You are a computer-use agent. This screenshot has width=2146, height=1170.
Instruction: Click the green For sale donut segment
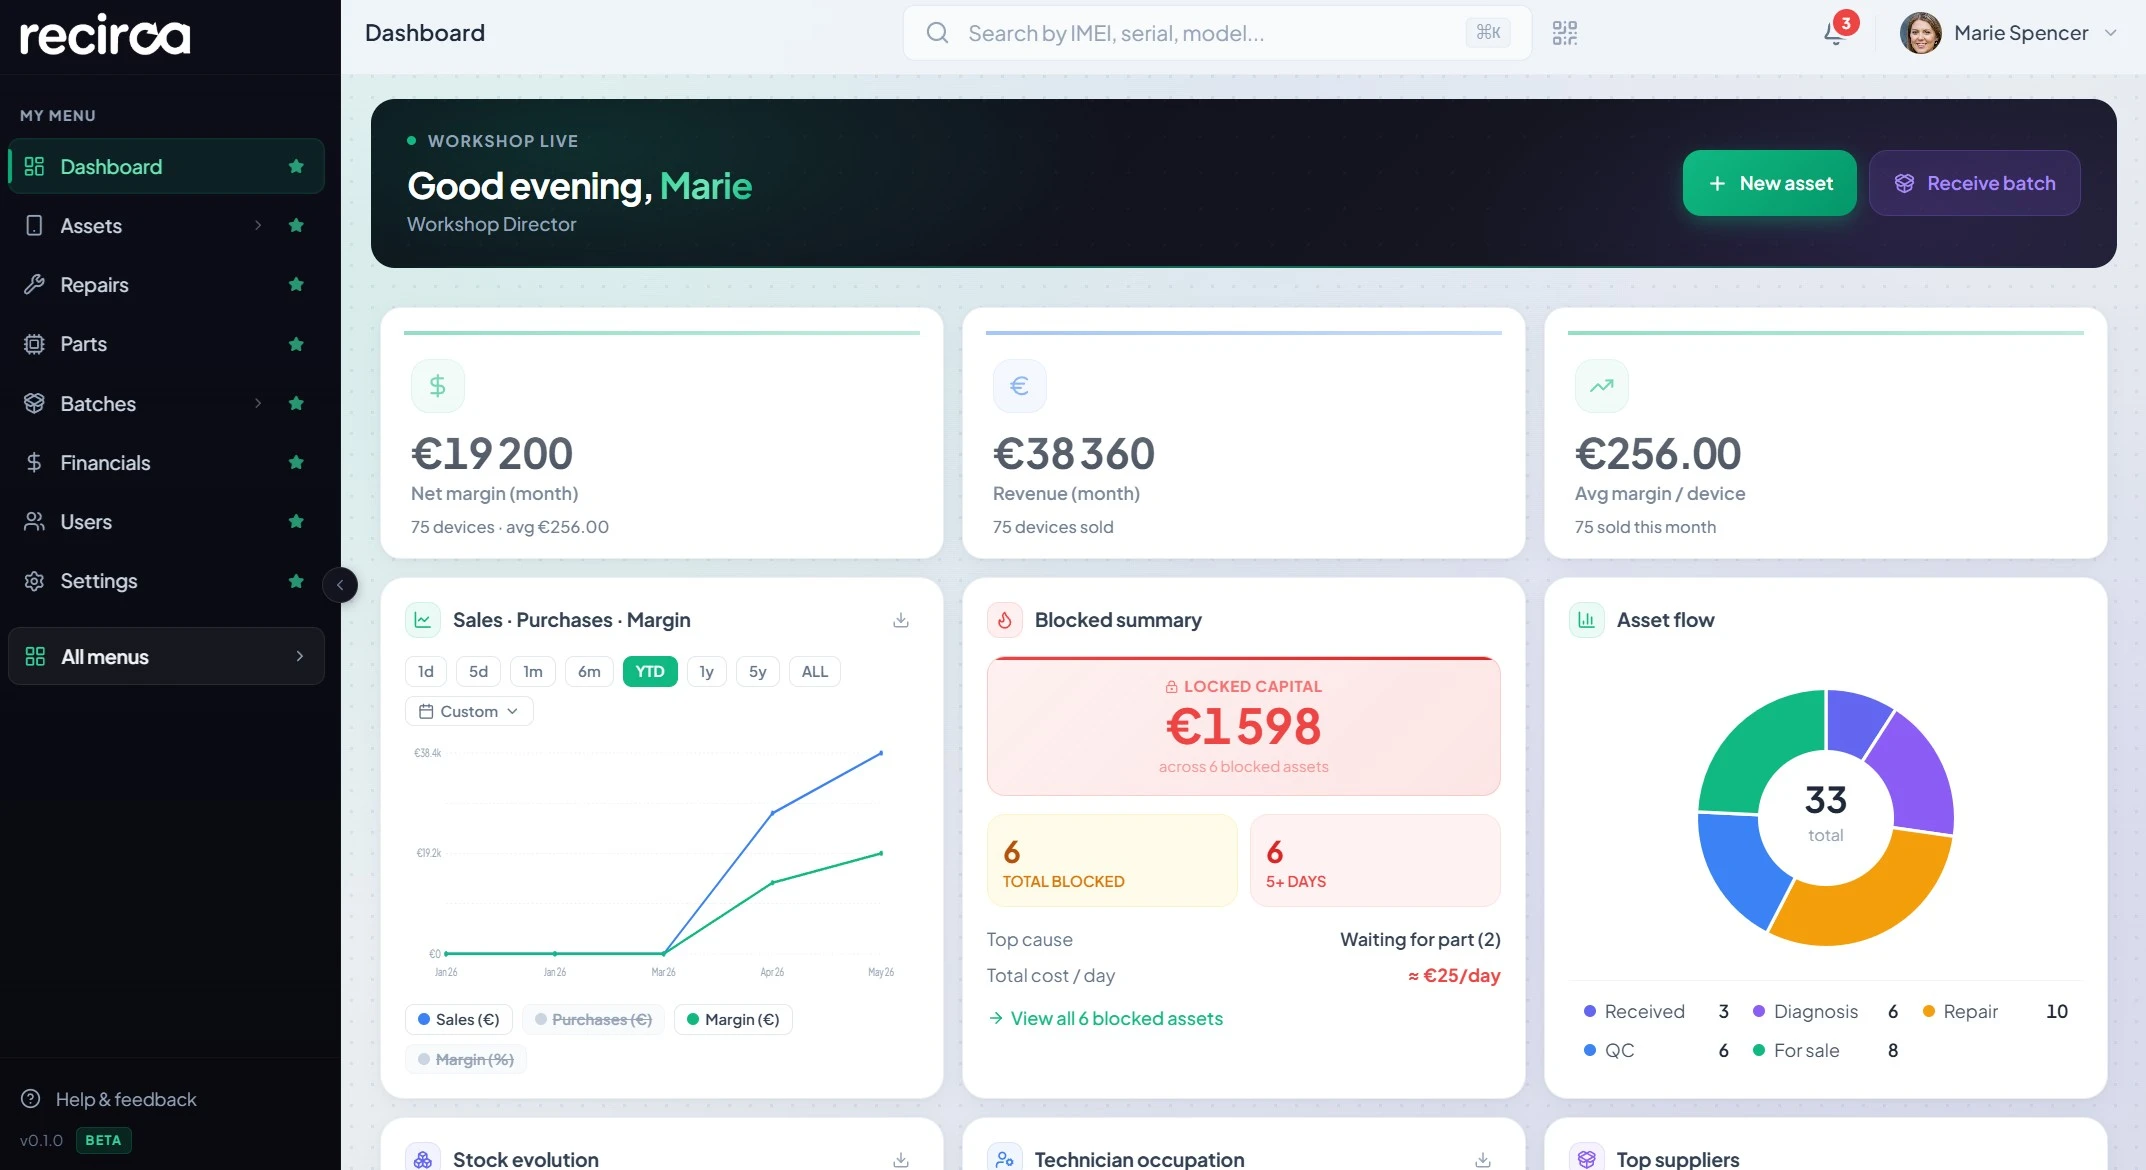[1762, 750]
